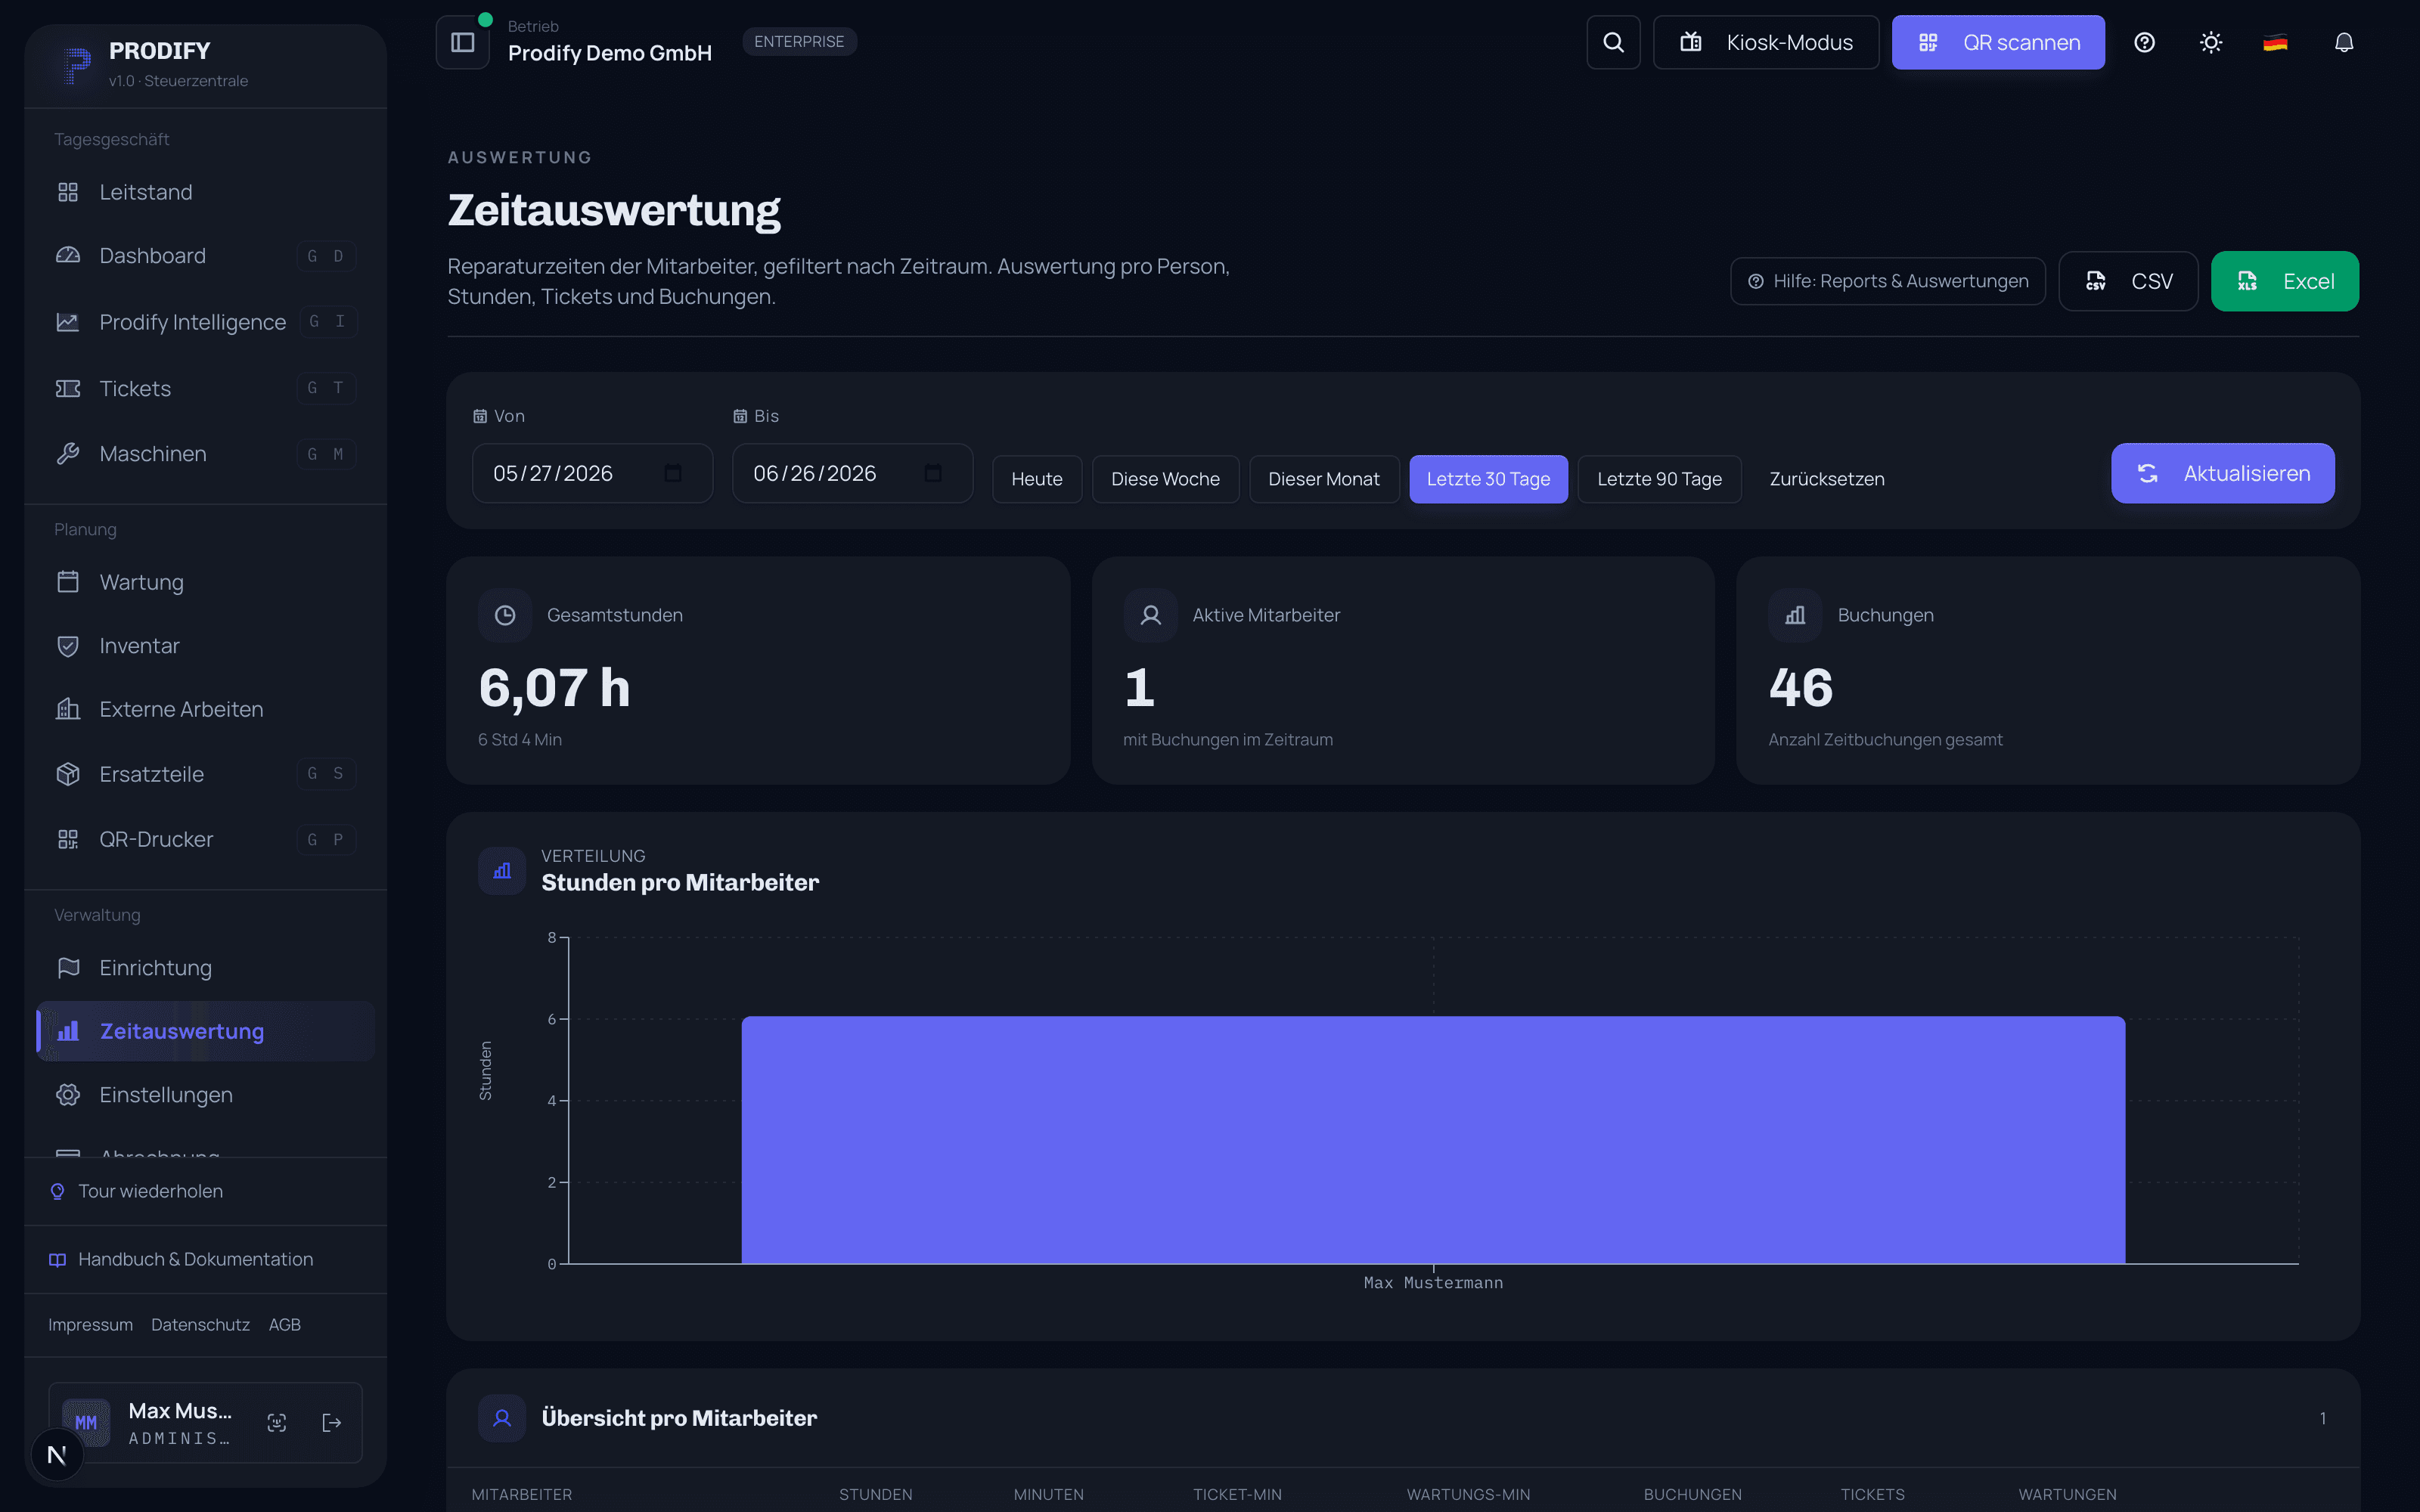
Task: Click Max Mustermann bar in chart
Action: (1433, 1140)
